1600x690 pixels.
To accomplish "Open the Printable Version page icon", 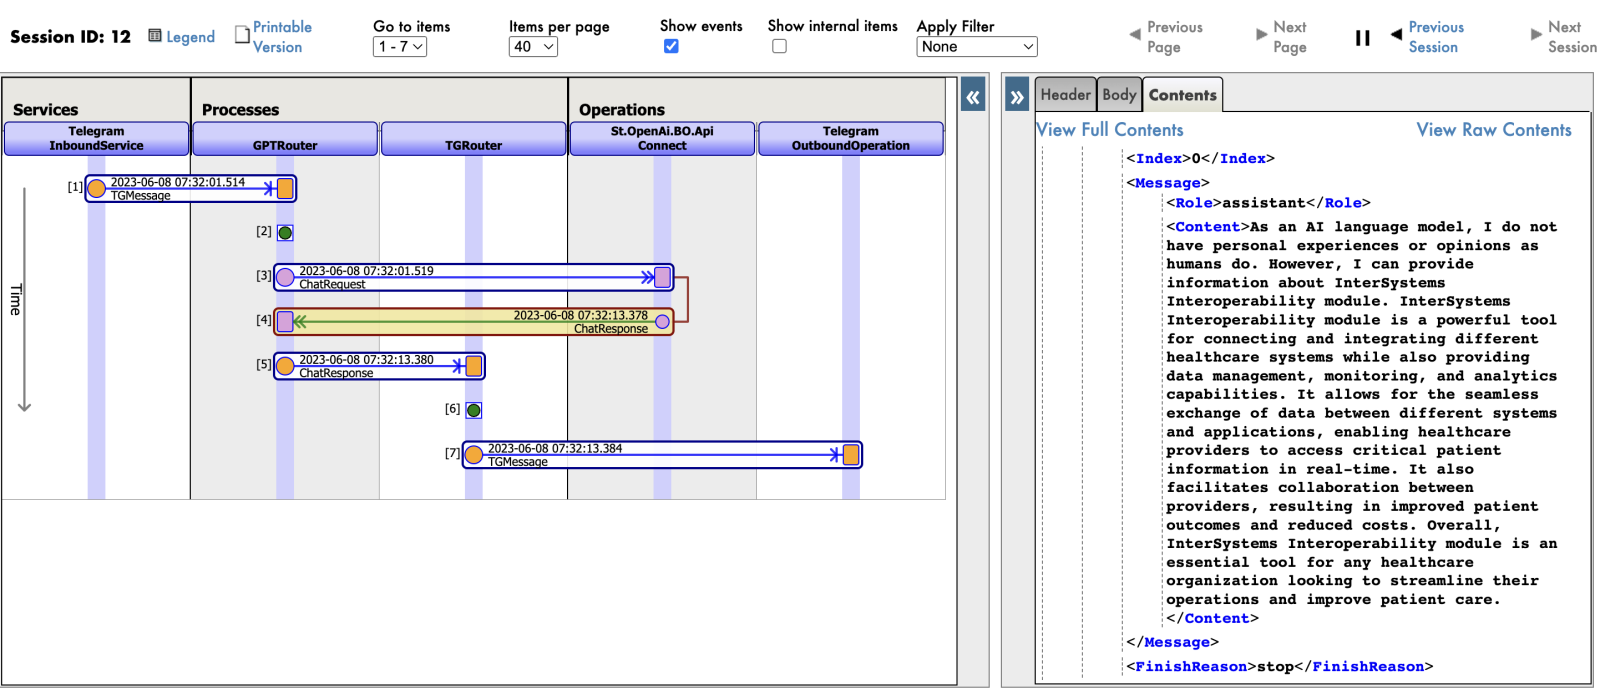I will click(x=242, y=35).
